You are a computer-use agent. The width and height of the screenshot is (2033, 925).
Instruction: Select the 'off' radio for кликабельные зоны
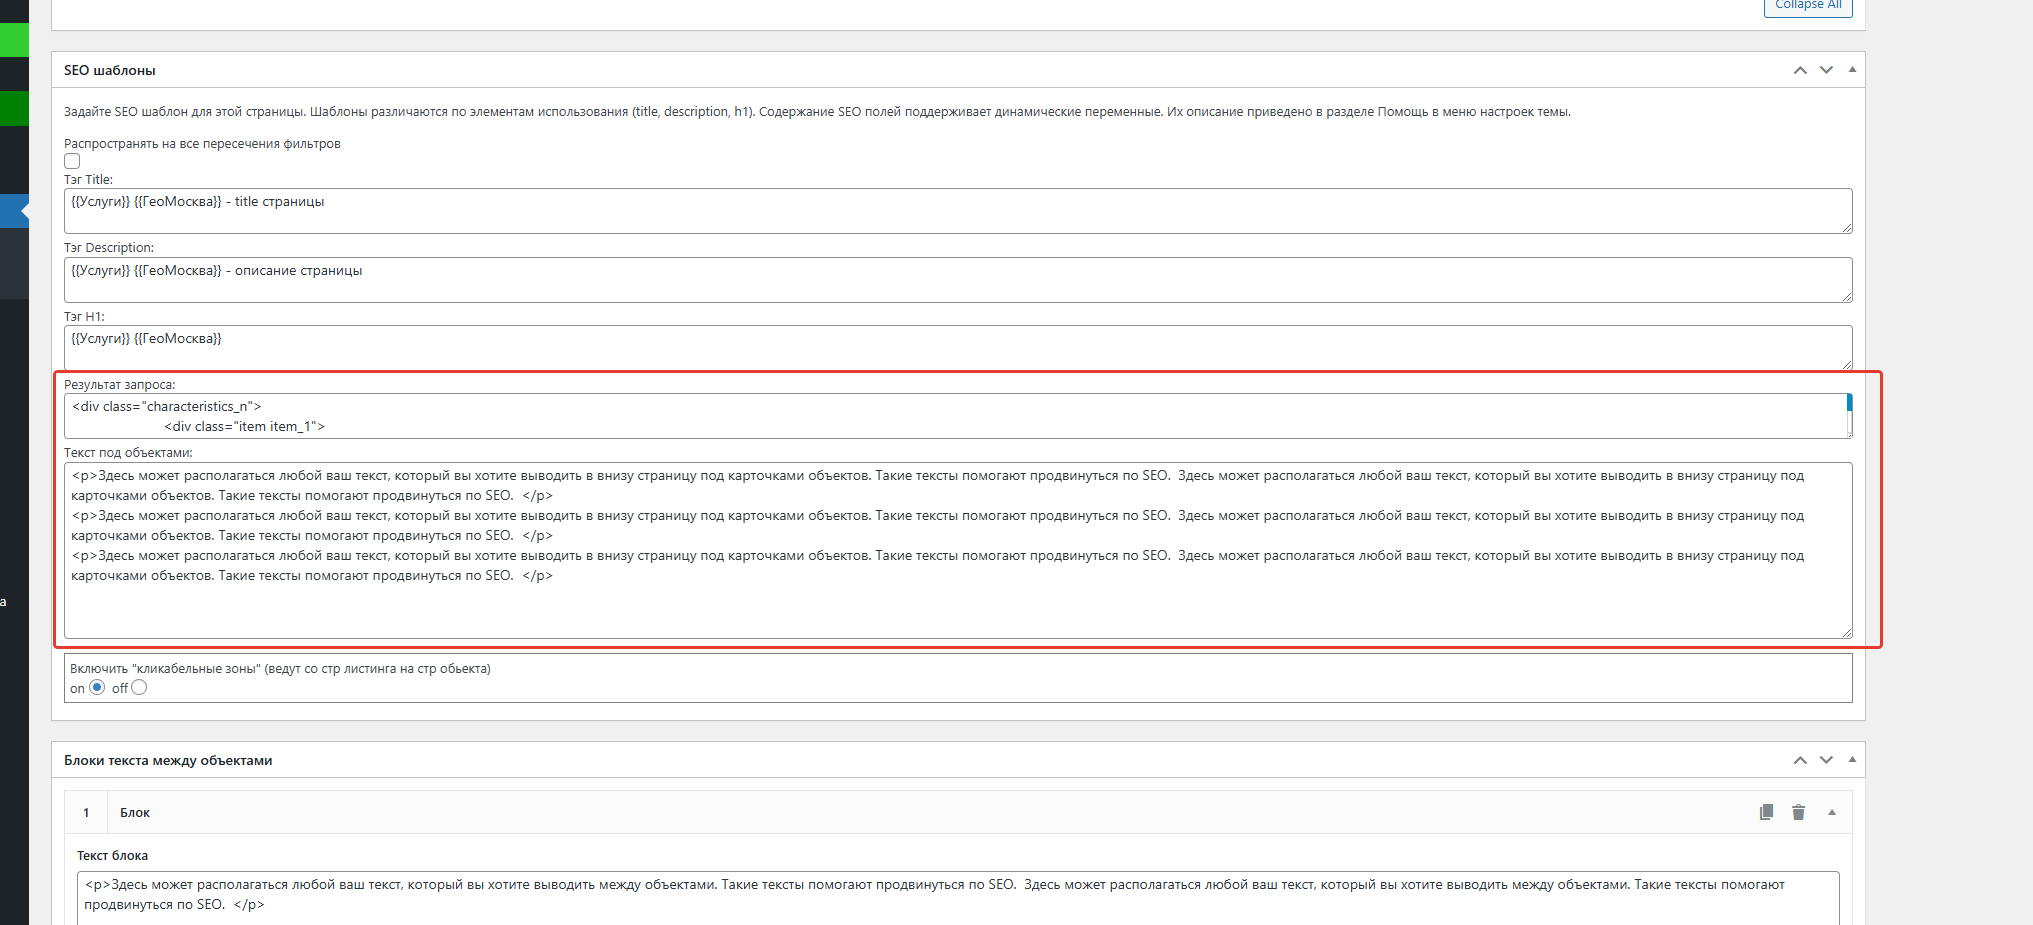click(x=139, y=687)
